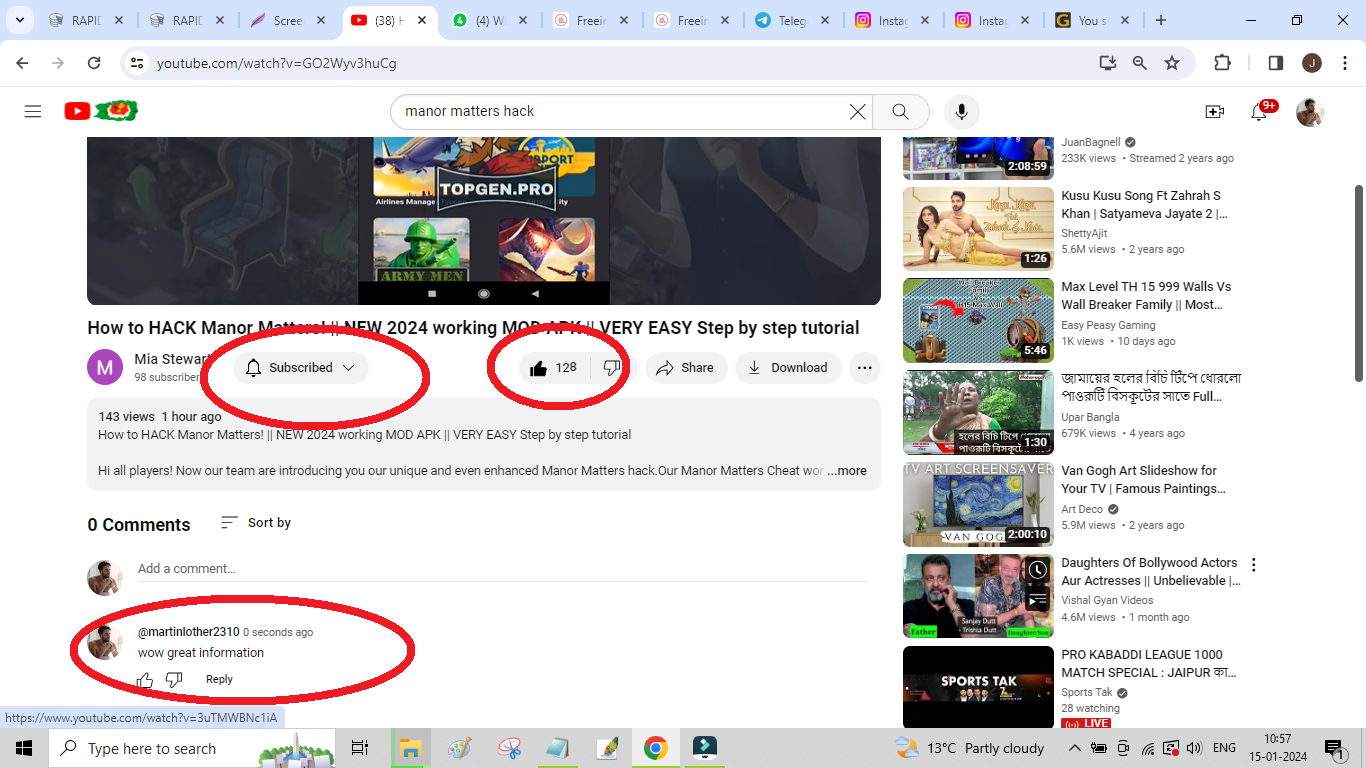Click the ENG language indicator
1366x768 pixels.
point(1224,748)
